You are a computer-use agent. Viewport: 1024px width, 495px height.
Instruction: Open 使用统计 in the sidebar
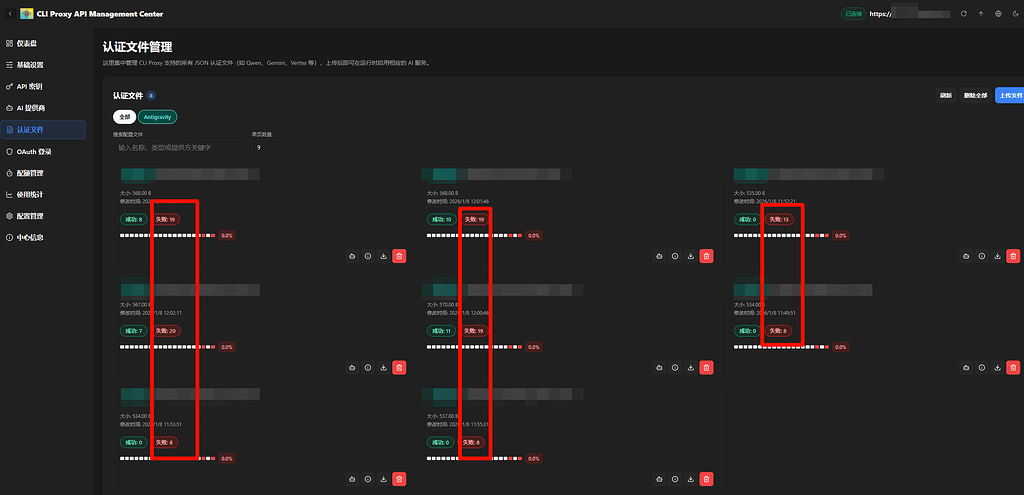(x=43, y=194)
